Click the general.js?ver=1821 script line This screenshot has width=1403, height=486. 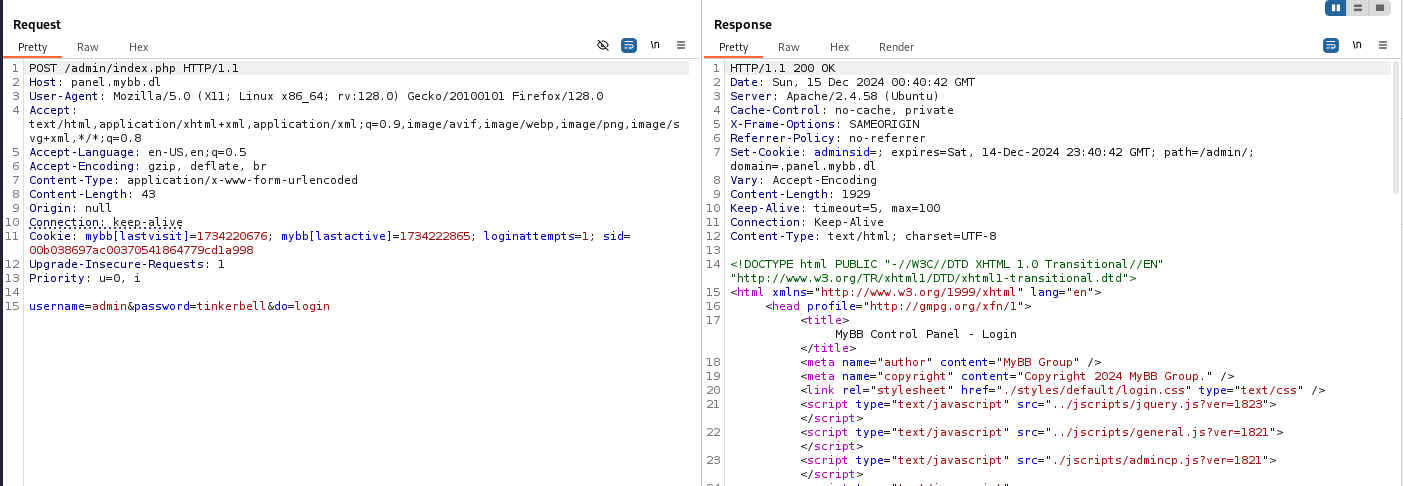(1042, 432)
